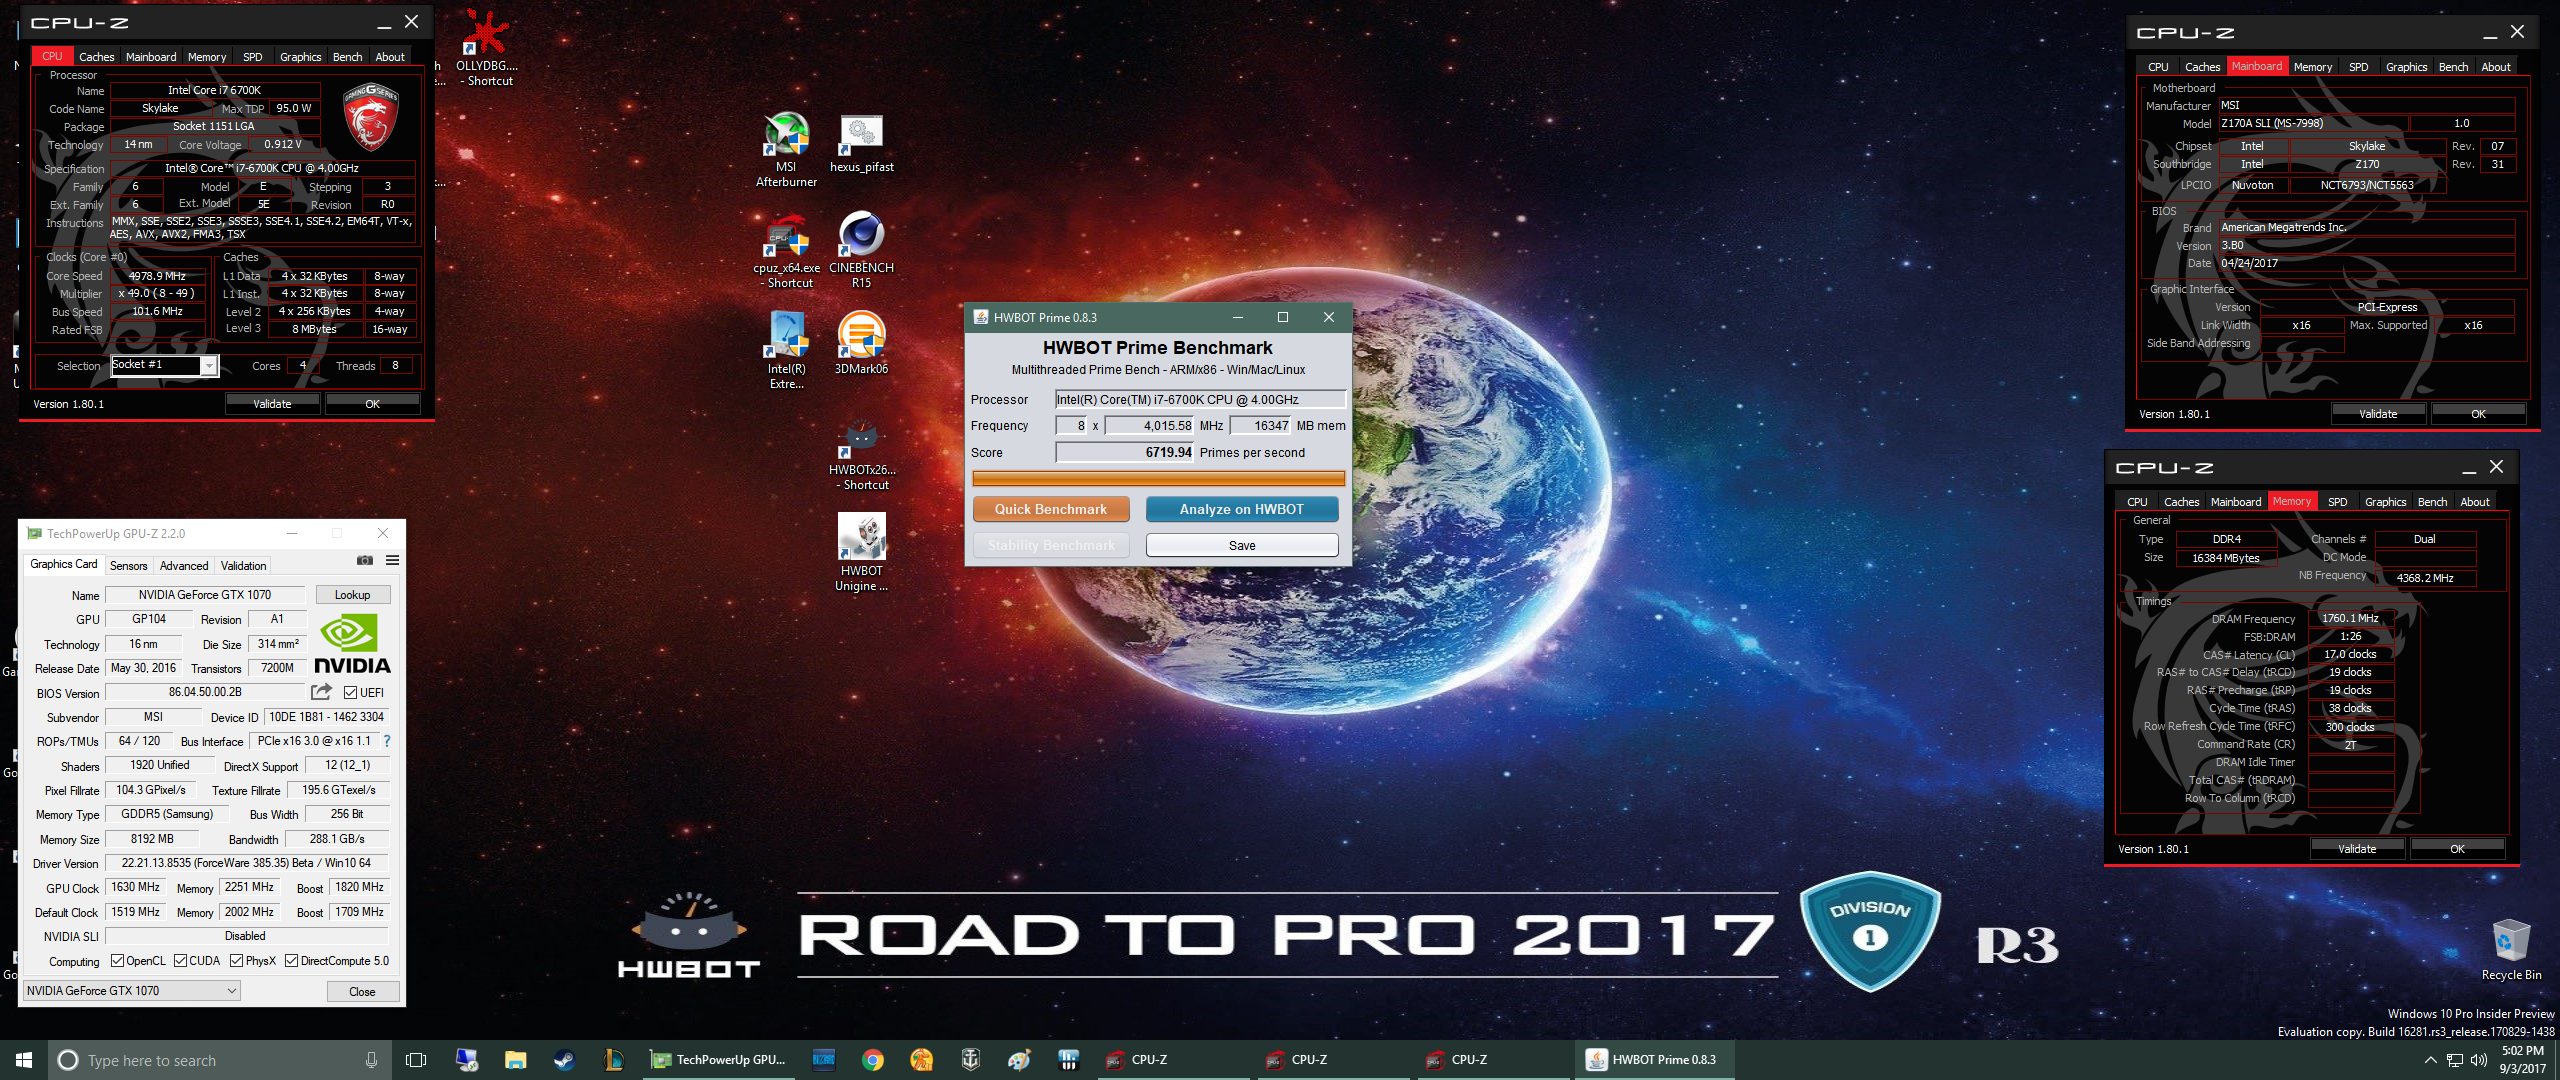Open Paint icon in taskbar
Viewport: 2560px width, 1080px height.
click(x=1019, y=1060)
